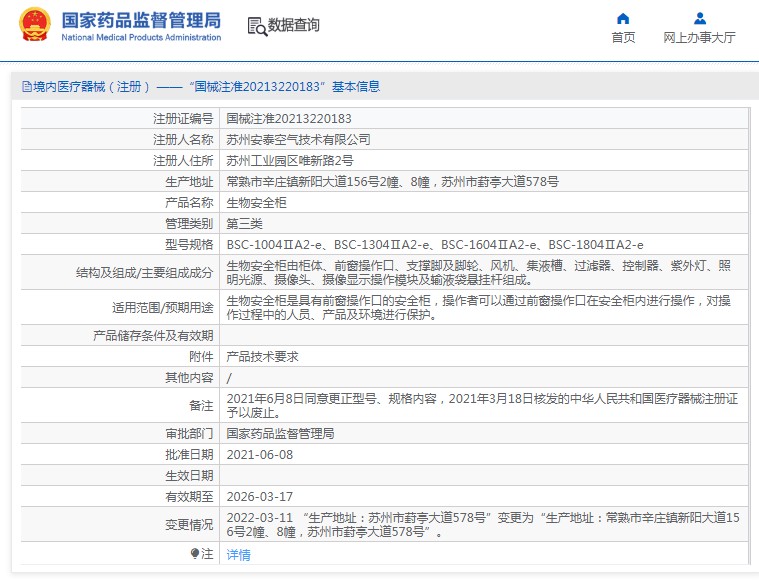
Task: Open 数据查询 section
Action: pos(293,25)
